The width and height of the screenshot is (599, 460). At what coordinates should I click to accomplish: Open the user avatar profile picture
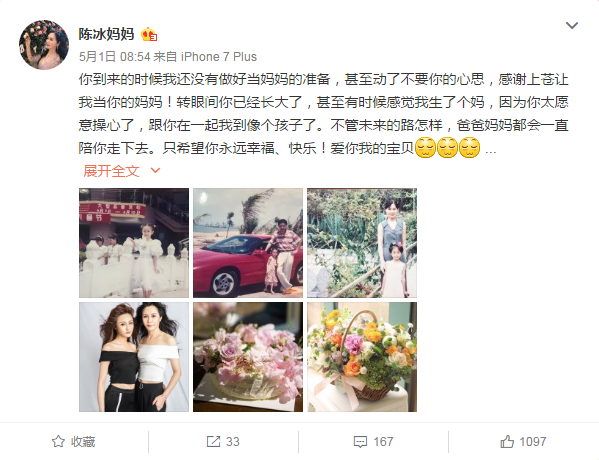click(x=44, y=45)
